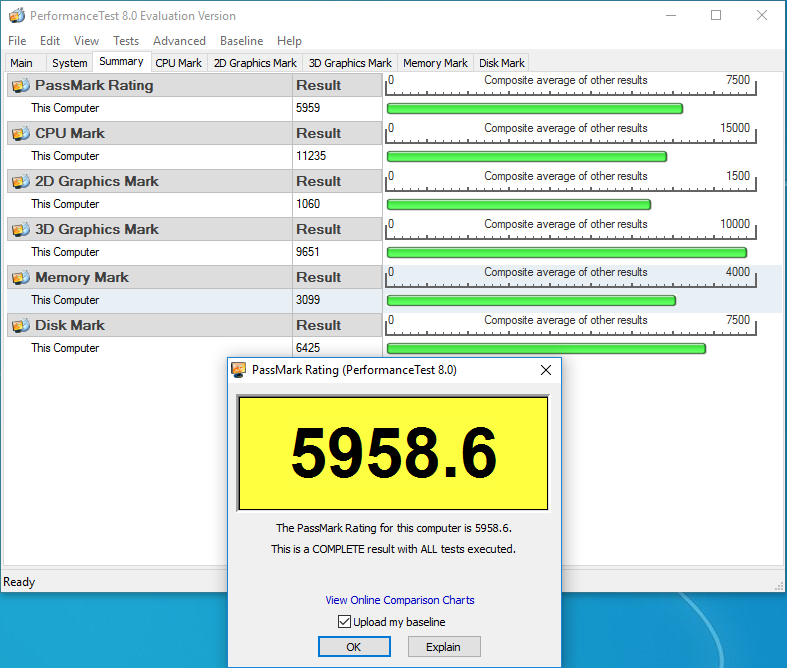Image resolution: width=787 pixels, height=668 pixels.
Task: Click the 2D Graphics result value 1060
Action: (308, 204)
